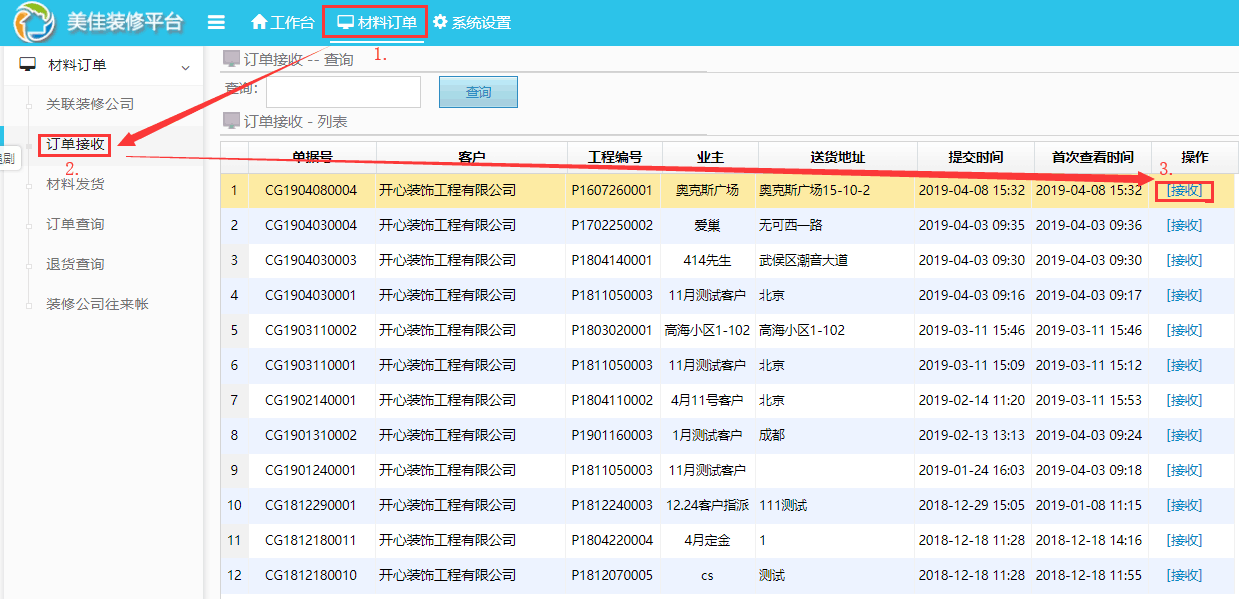1239x599 pixels.
Task: Click 接收 link for order CG1904030004
Action: pos(1184,225)
